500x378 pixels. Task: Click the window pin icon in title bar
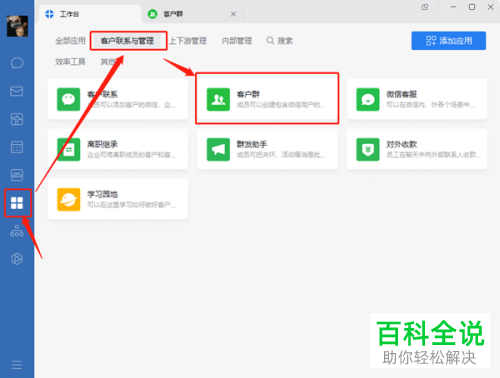pyautogui.click(x=425, y=7)
